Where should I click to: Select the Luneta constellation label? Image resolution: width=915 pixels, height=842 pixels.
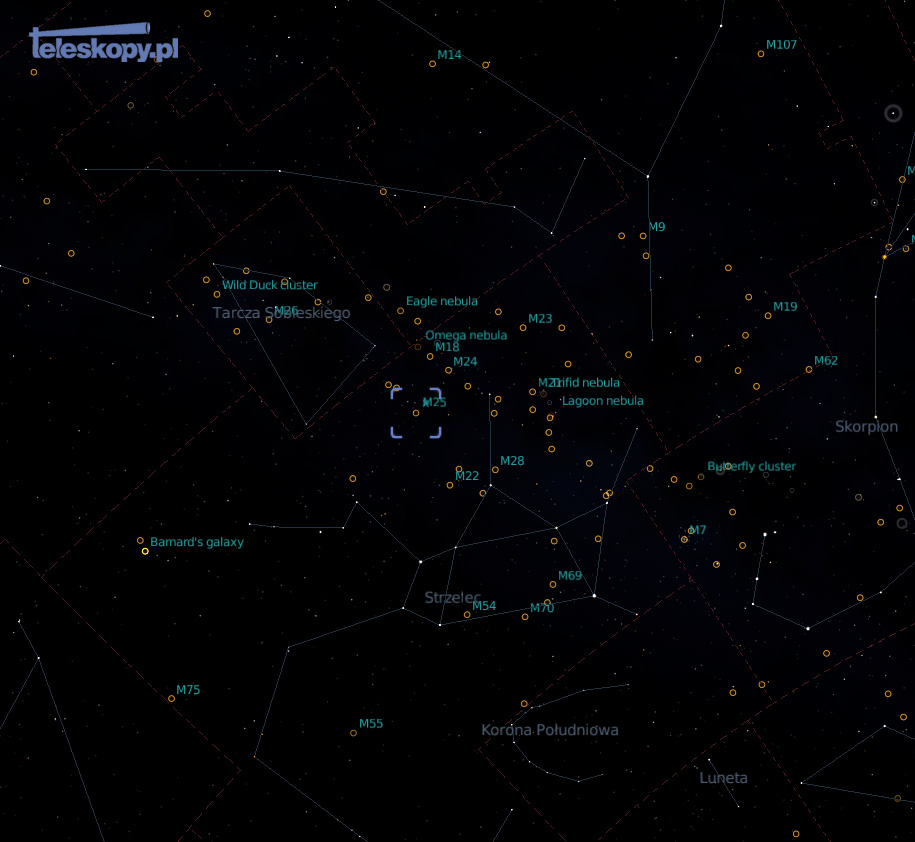[723, 778]
